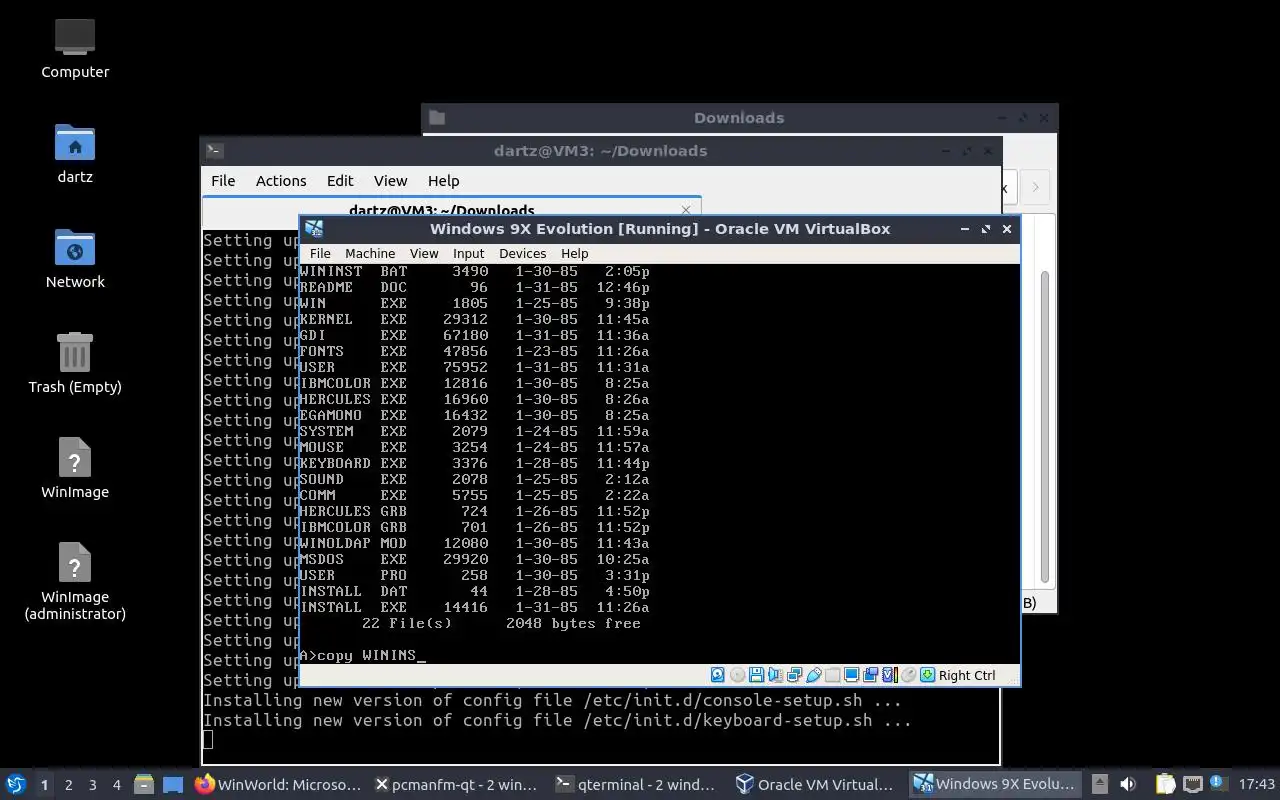Click the optical drive indicator in VirtualBox status bar
Viewport: 1280px width, 800px height.
coord(737,675)
